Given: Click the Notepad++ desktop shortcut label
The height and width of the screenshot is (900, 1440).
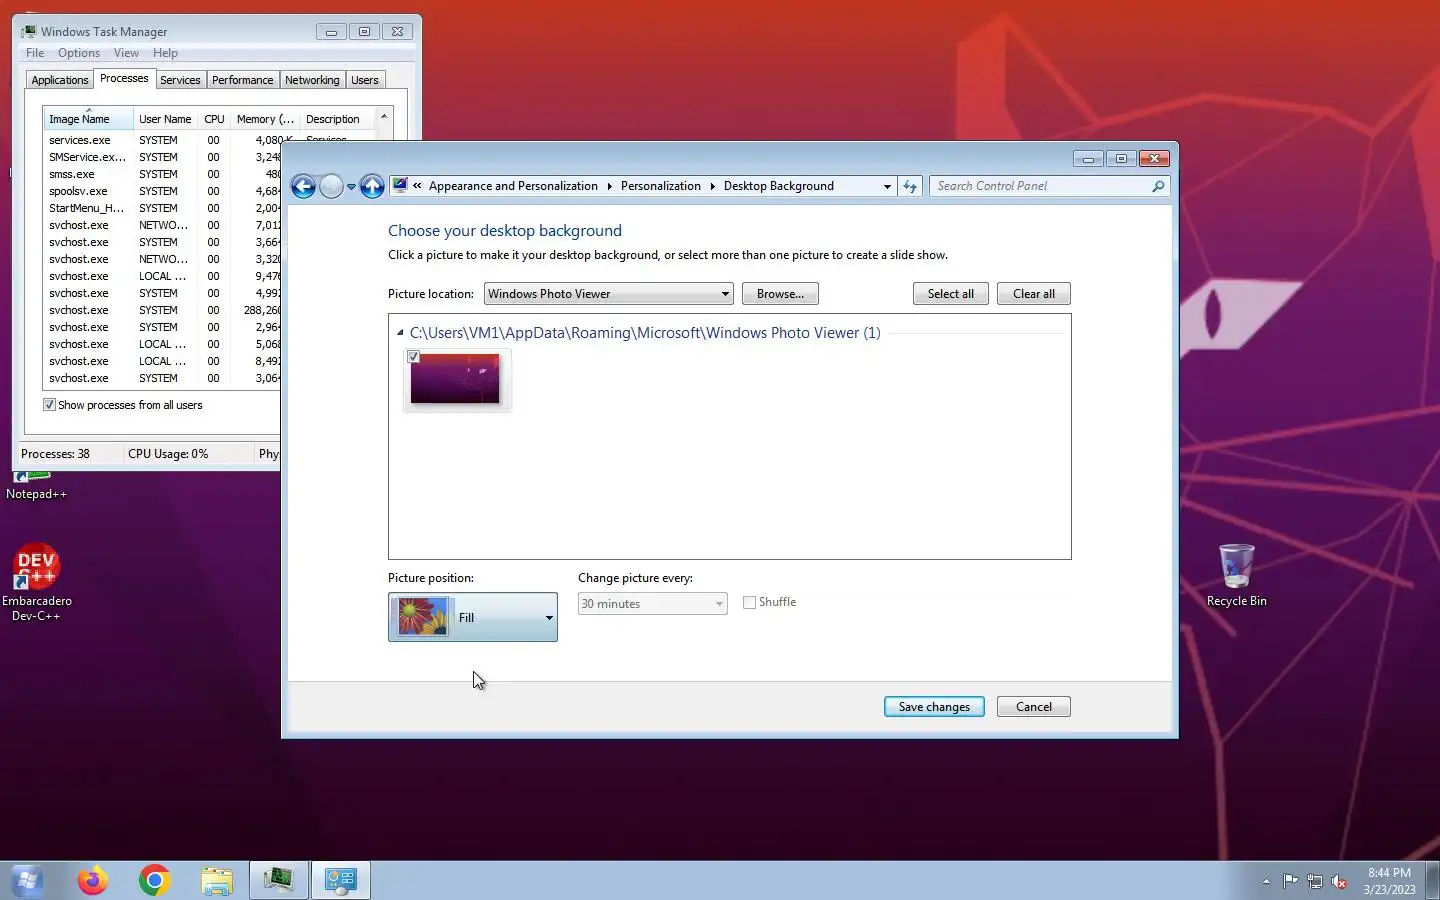Looking at the screenshot, I should [36, 494].
